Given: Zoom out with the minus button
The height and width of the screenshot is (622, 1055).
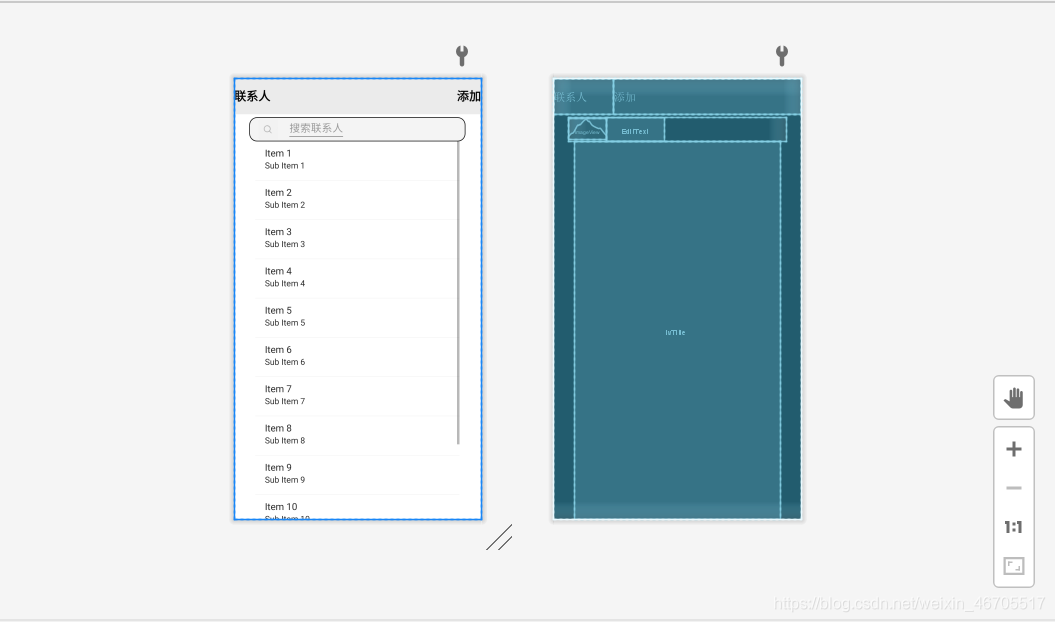Looking at the screenshot, I should 1013,488.
